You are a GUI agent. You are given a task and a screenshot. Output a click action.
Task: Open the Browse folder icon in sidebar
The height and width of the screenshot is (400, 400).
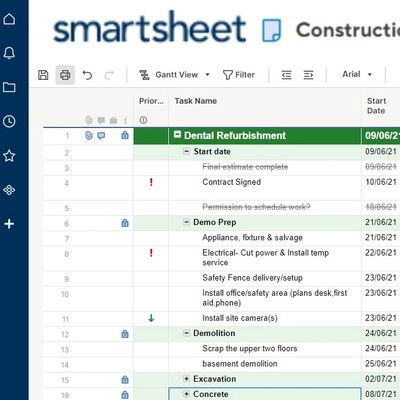[9, 87]
